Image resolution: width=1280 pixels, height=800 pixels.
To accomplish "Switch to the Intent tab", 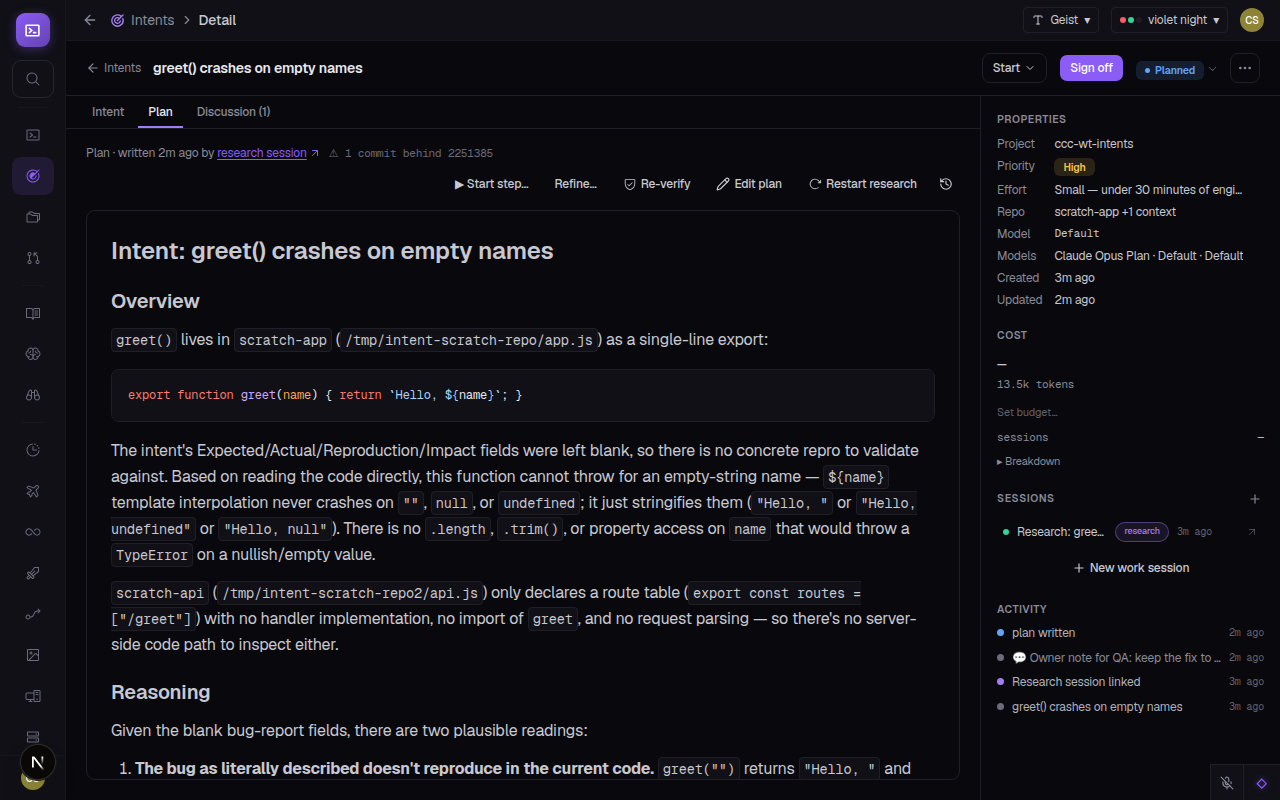I will pyautogui.click(x=108, y=112).
